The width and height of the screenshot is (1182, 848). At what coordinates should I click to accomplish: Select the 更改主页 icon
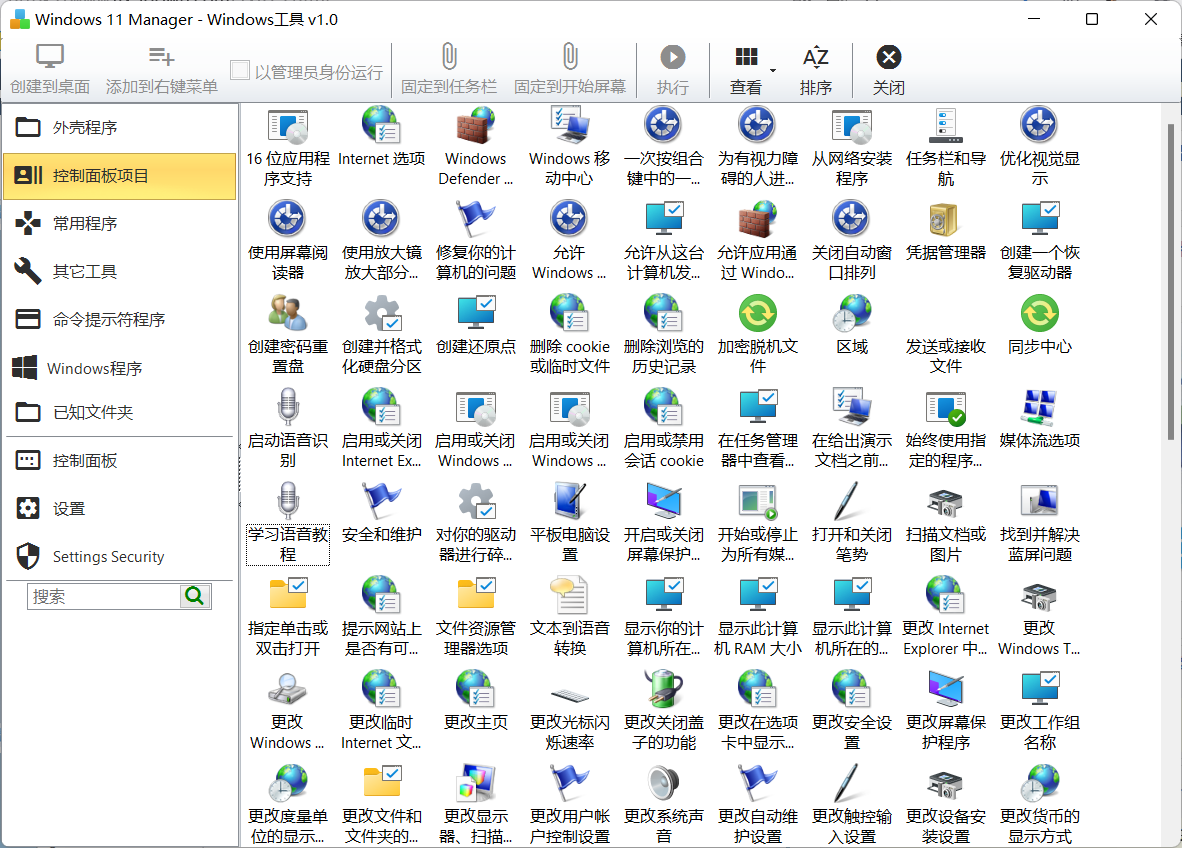pyautogui.click(x=476, y=689)
